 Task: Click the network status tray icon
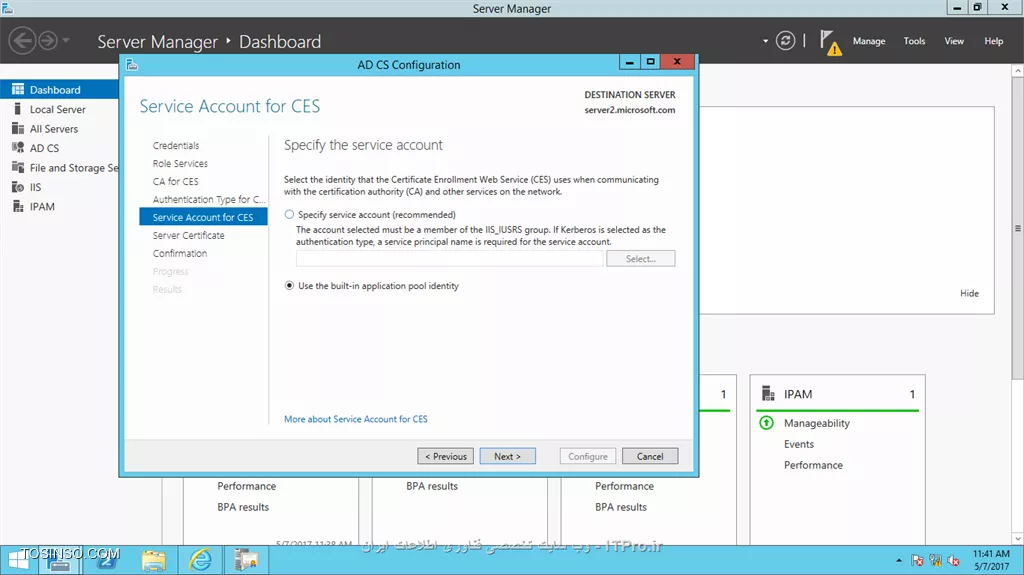935,560
